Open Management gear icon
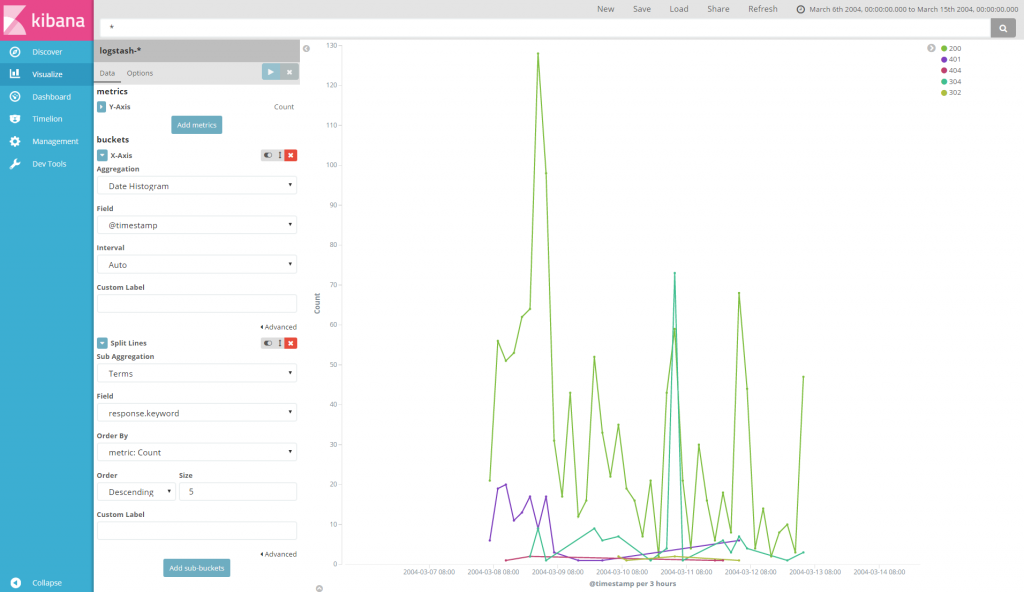The width and height of the screenshot is (1024, 592). coord(15,141)
